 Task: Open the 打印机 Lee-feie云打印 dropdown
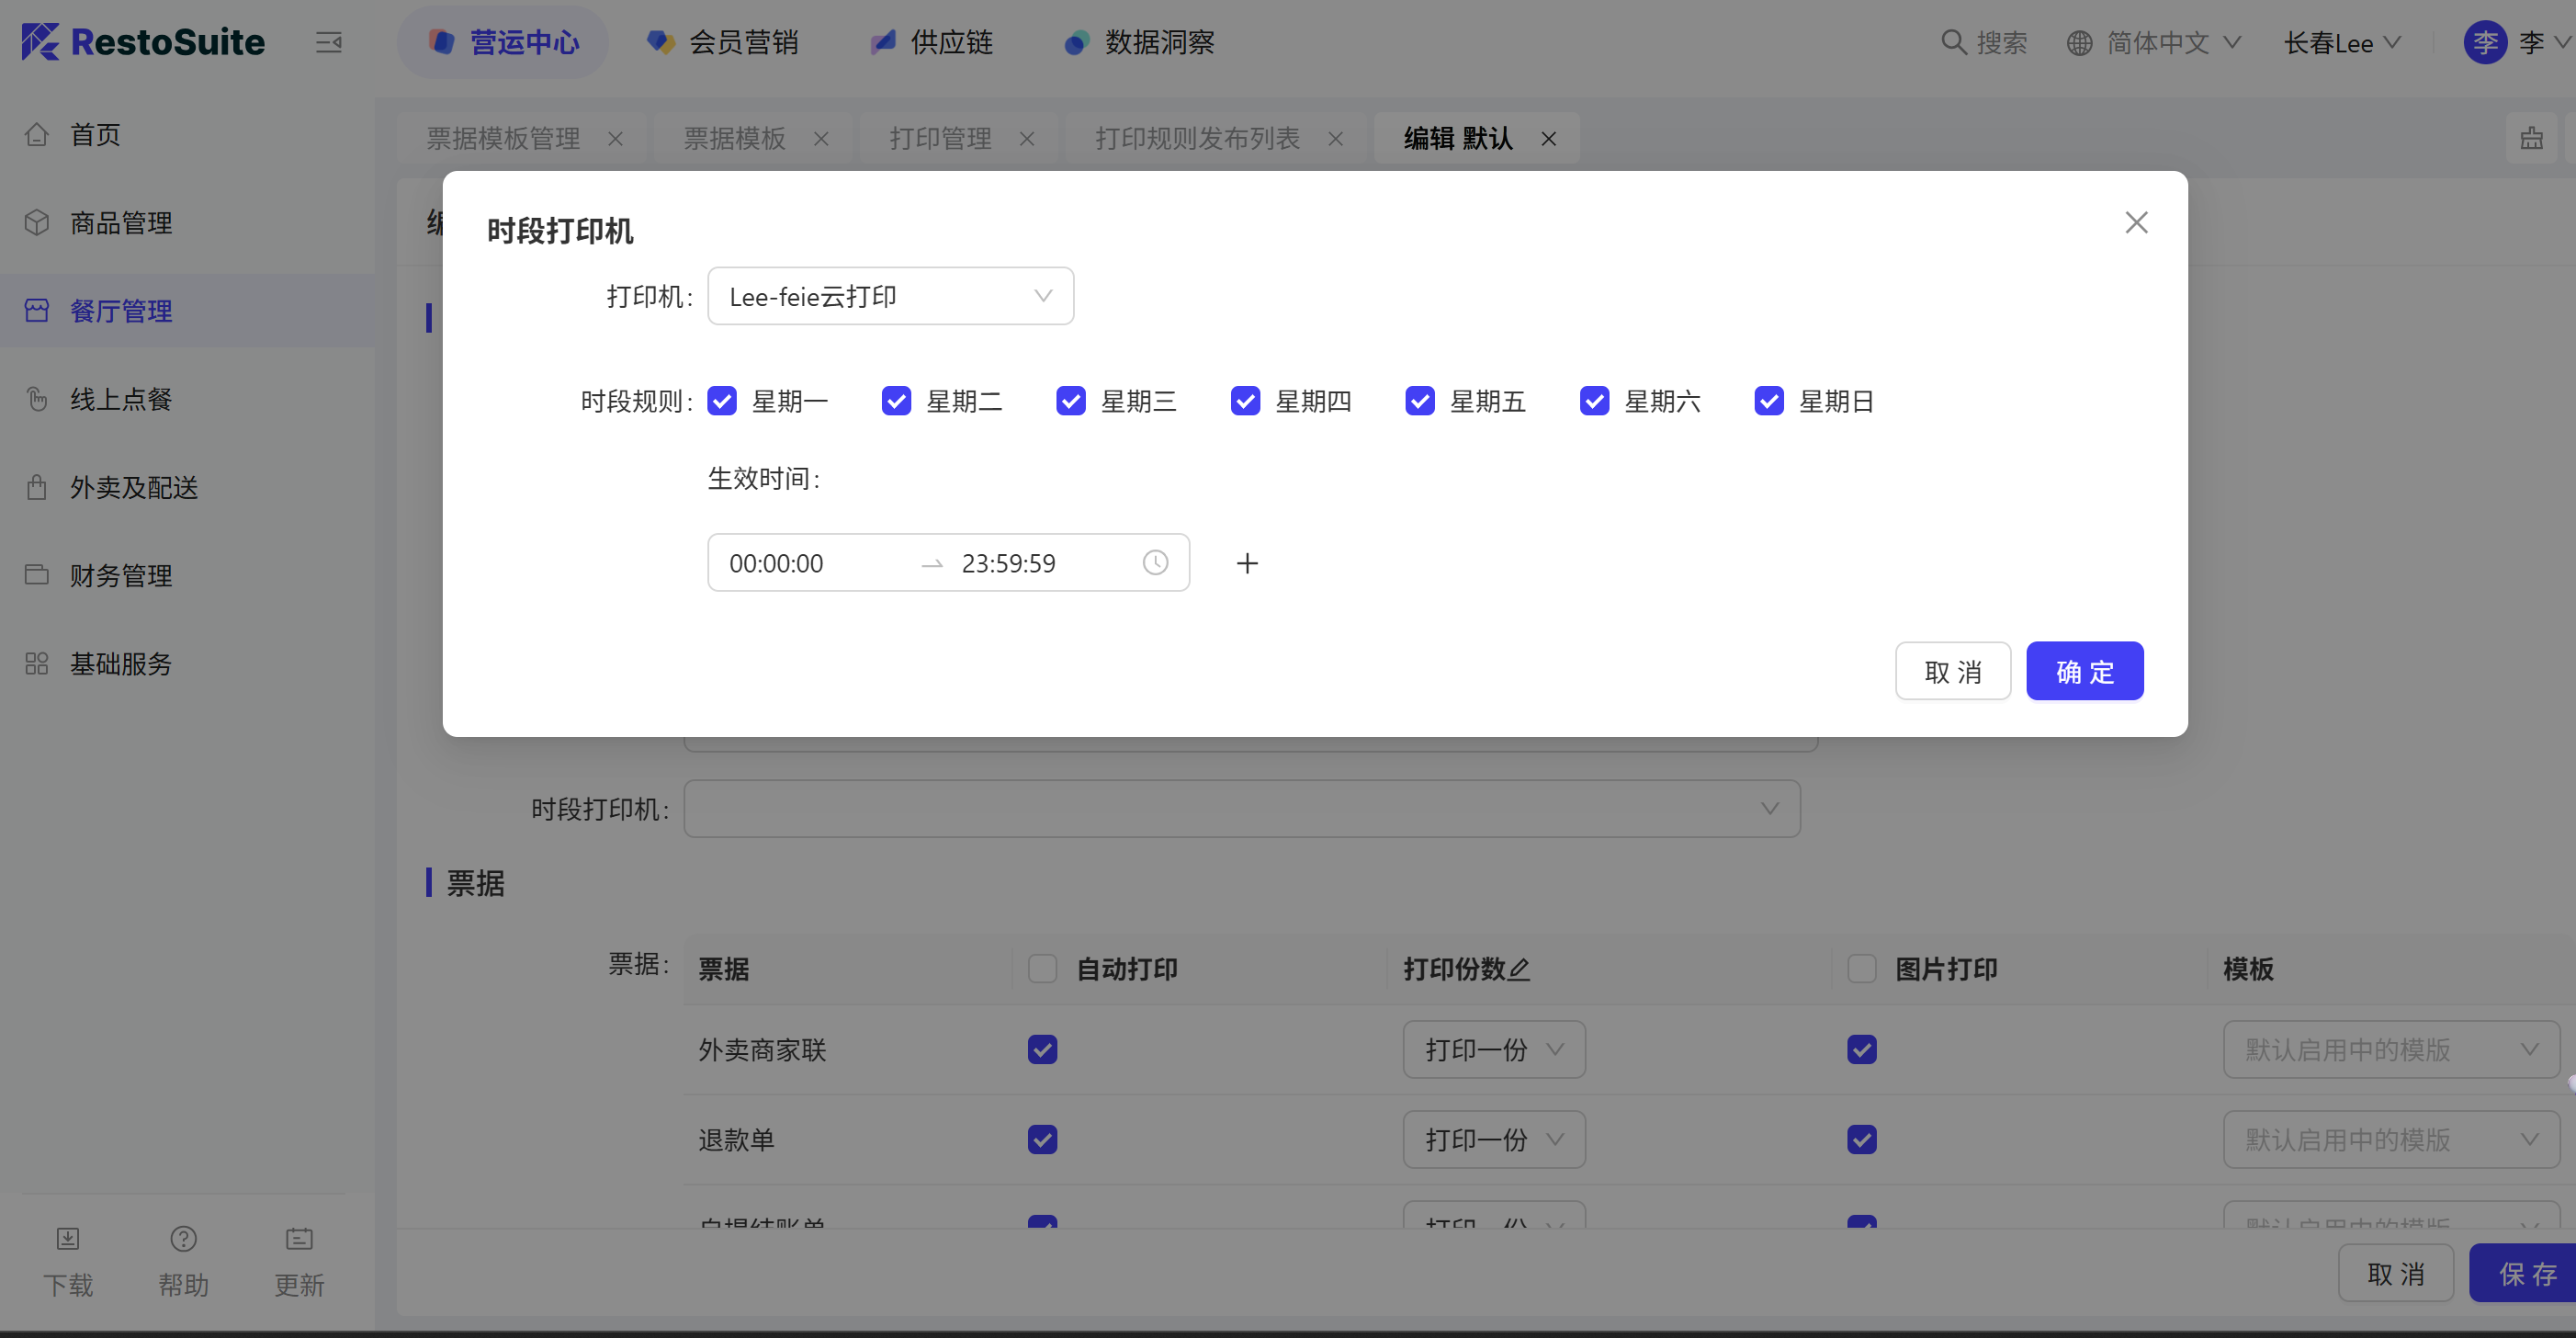coord(890,296)
